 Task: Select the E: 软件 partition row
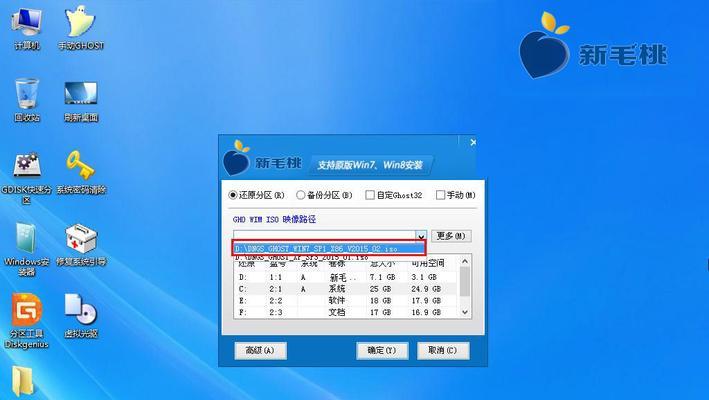(346, 301)
